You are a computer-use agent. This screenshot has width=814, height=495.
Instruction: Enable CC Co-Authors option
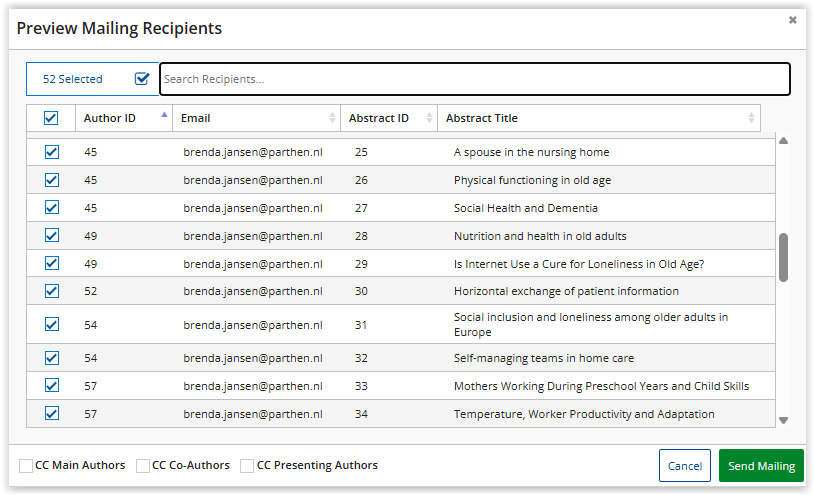143,466
